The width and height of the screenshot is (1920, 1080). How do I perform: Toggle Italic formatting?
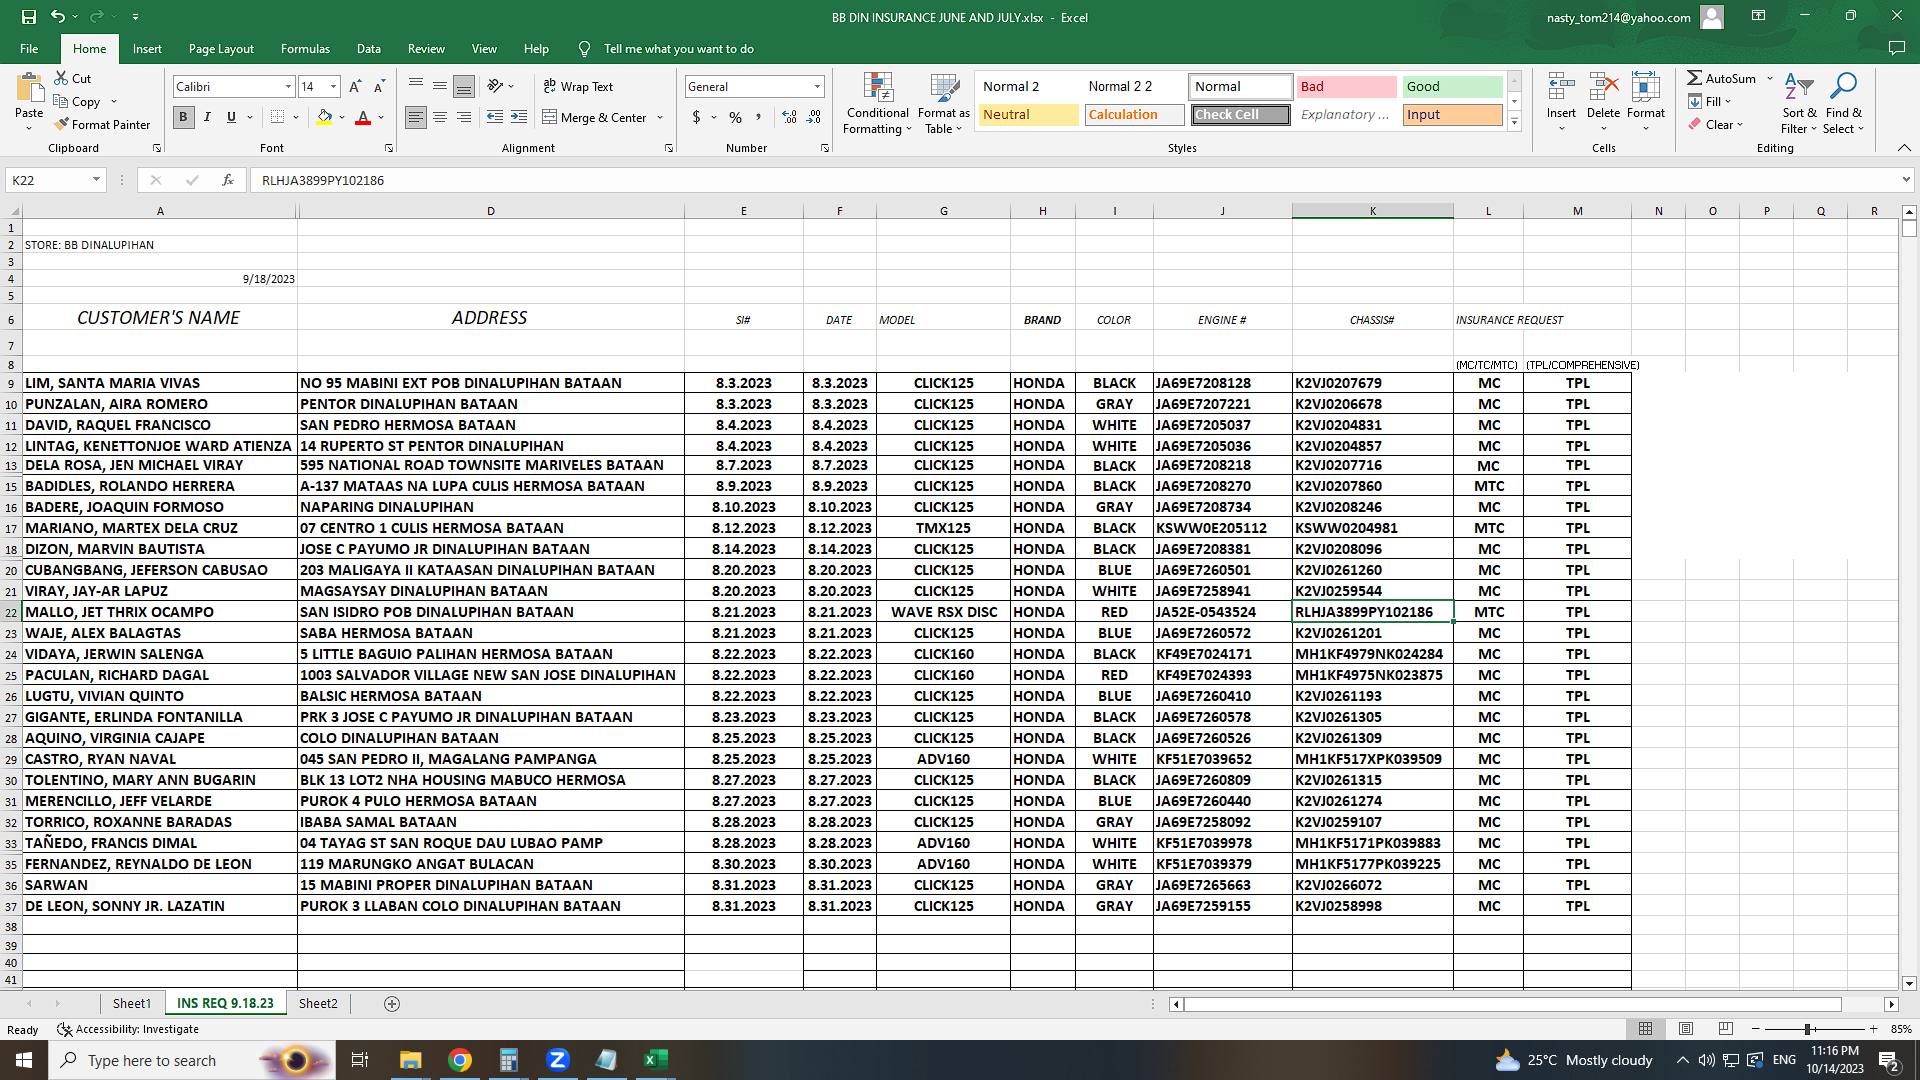(x=207, y=117)
